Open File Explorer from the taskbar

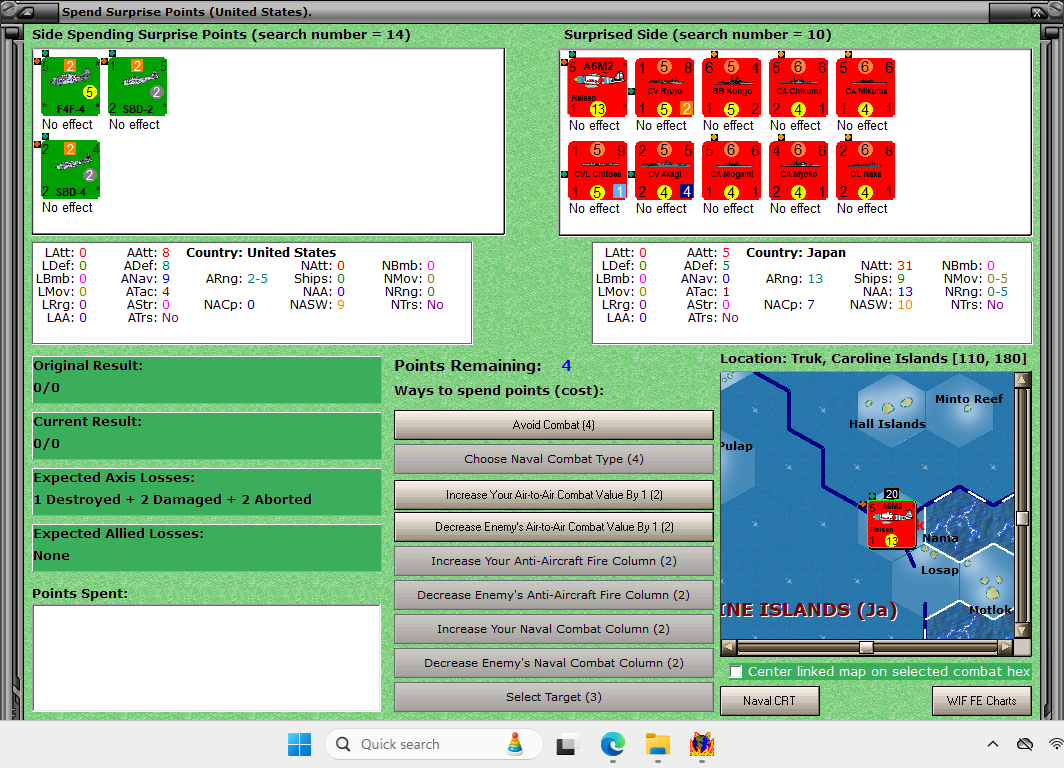[x=658, y=744]
